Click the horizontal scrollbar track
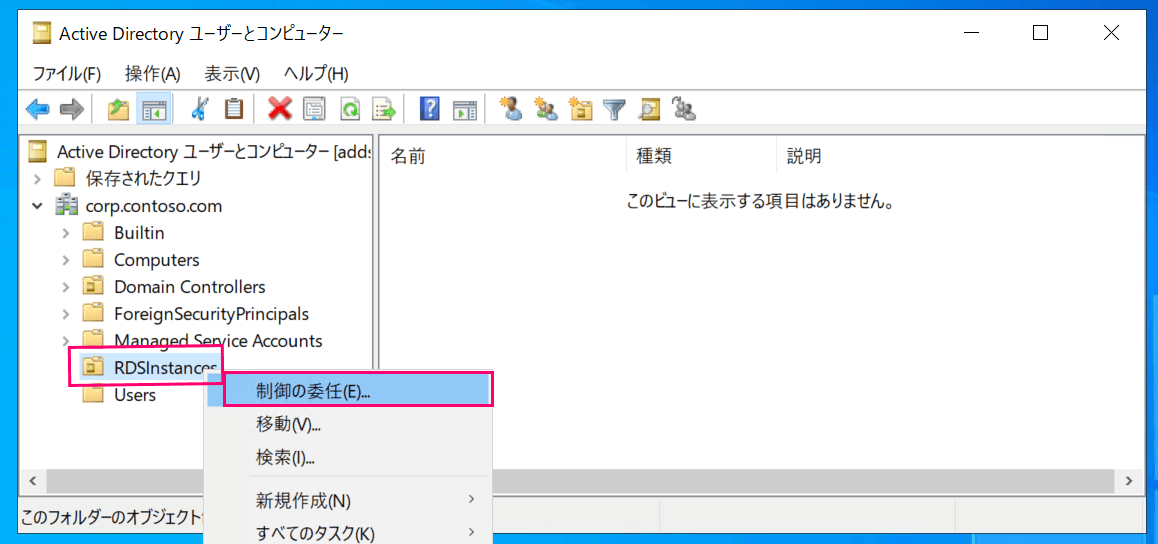This screenshot has width=1158, height=544. 804,481
